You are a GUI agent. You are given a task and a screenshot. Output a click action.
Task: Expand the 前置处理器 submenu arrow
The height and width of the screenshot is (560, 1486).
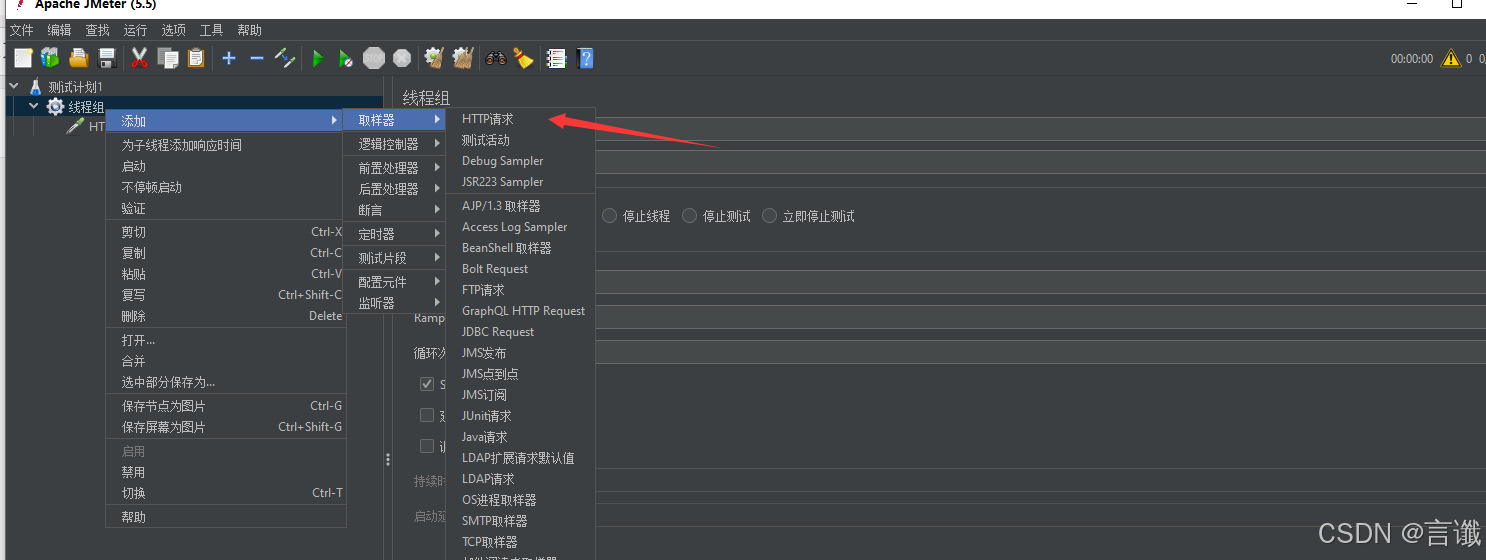pos(437,168)
